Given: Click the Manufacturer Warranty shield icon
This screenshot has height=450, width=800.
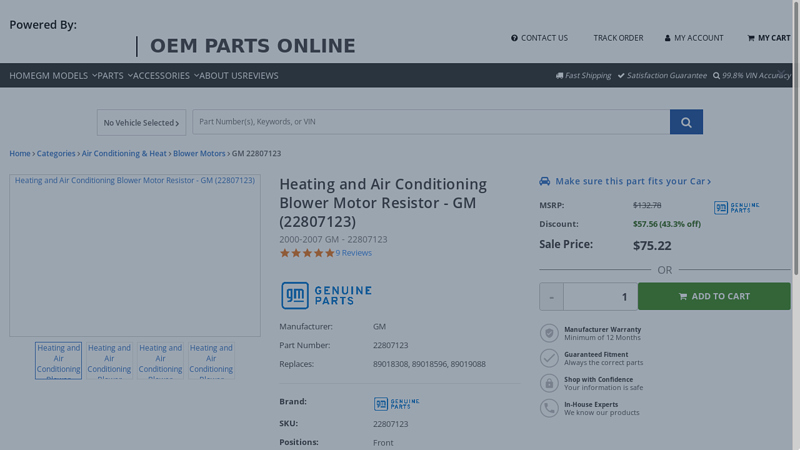Looking at the screenshot, I should pyautogui.click(x=549, y=333).
